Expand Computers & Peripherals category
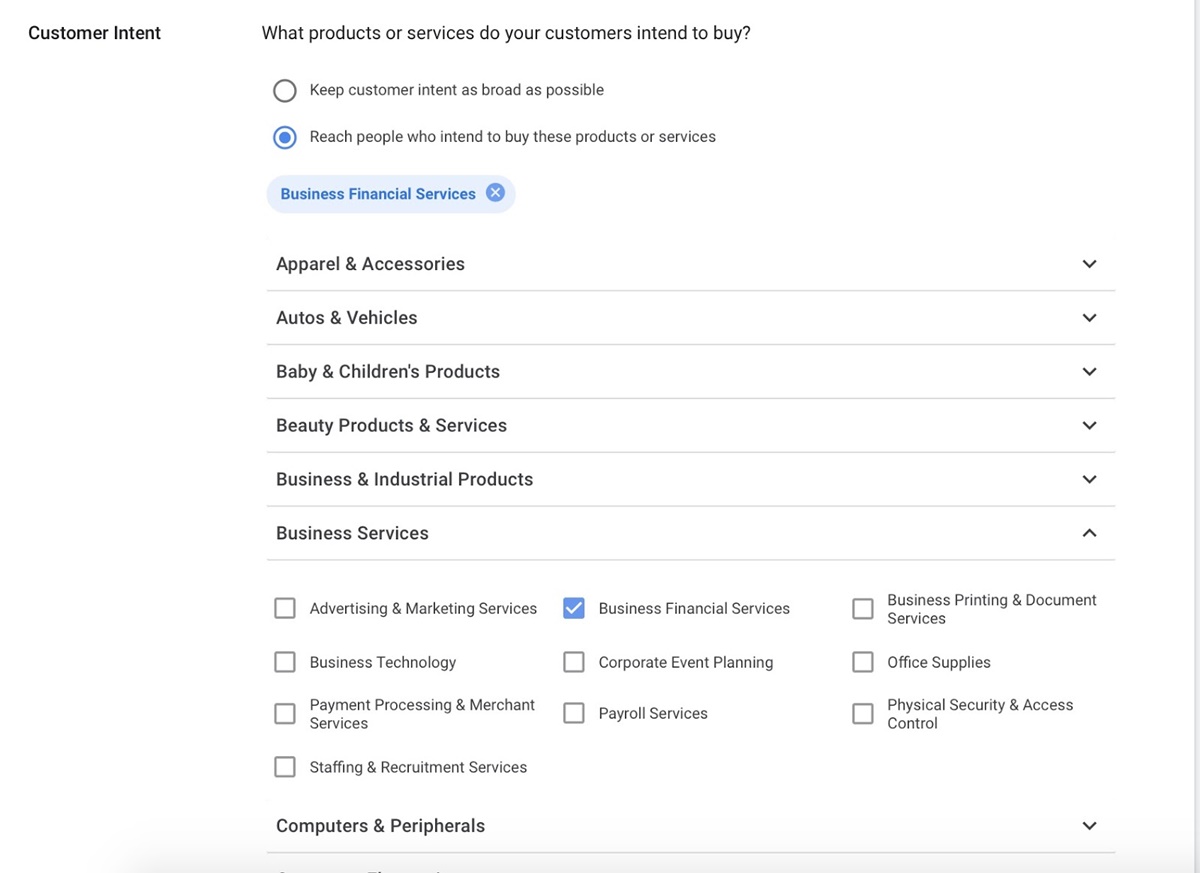1200x873 pixels. tap(1089, 826)
